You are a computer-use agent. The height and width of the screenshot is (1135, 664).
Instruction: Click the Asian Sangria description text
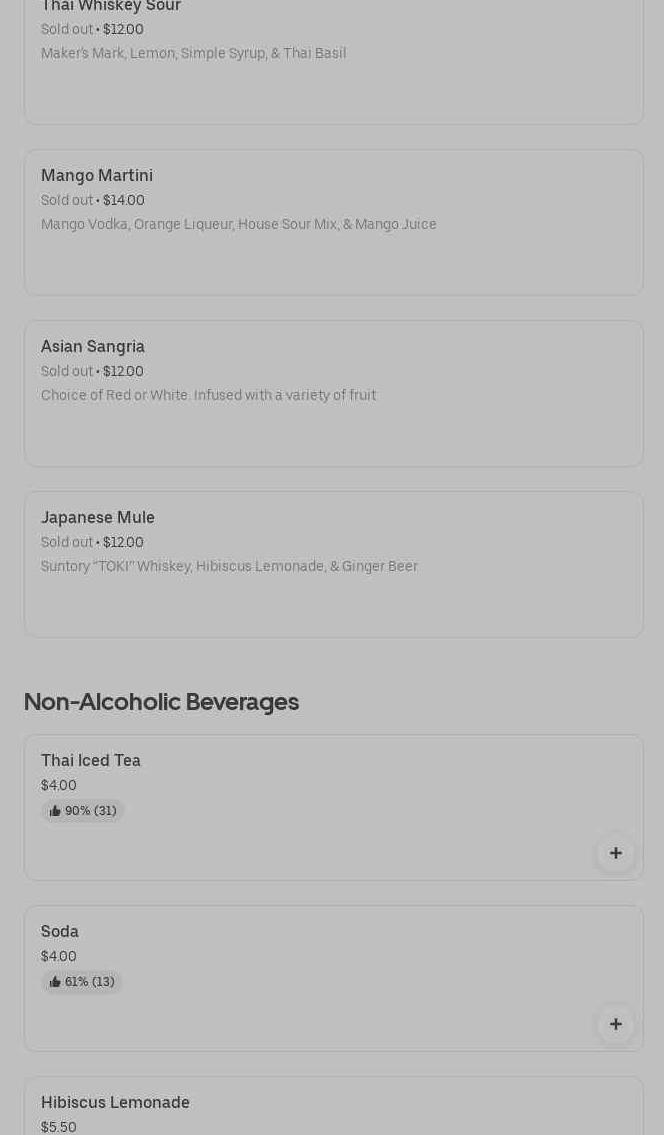[208, 396]
